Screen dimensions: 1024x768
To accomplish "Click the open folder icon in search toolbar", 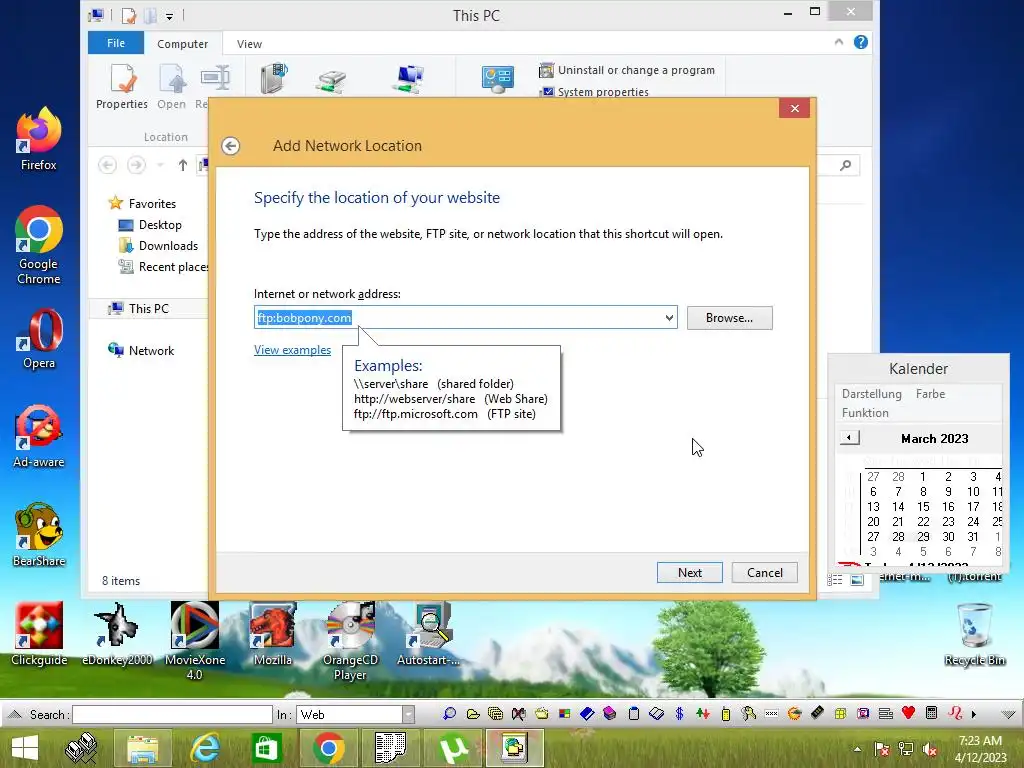I will point(473,714).
